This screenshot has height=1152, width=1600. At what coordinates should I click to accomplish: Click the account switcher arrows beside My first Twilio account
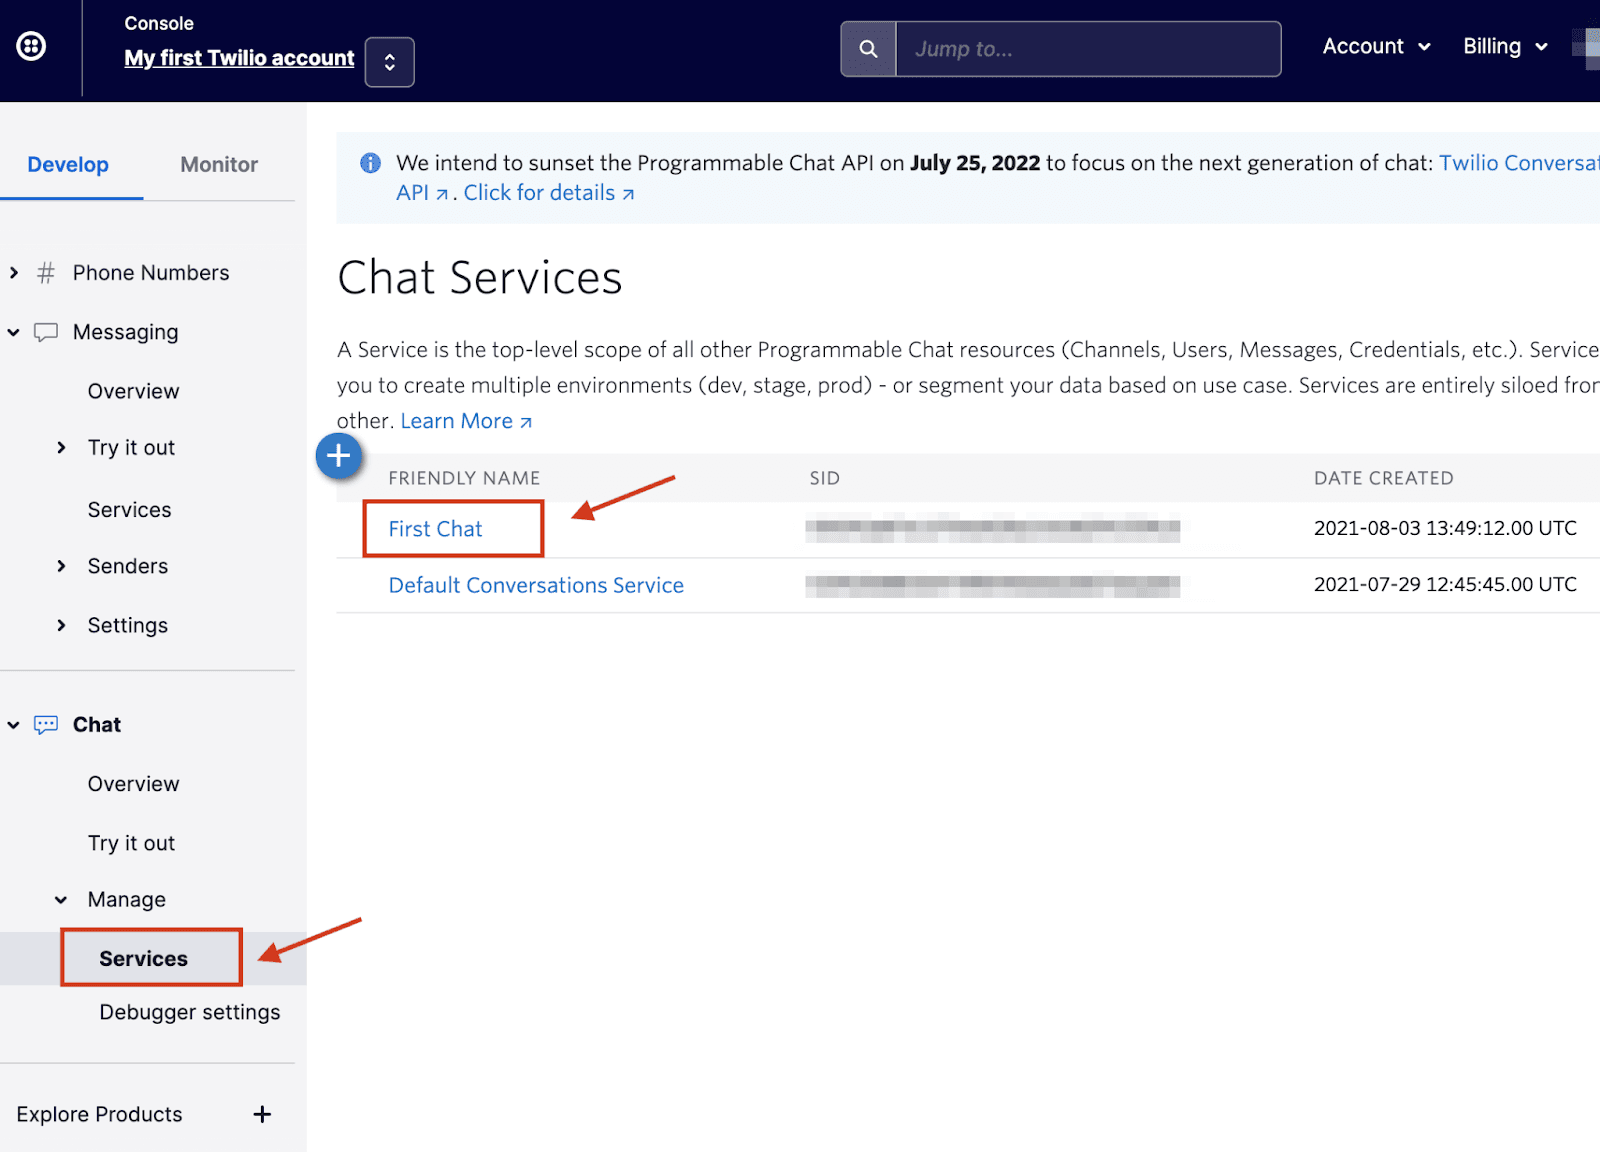click(x=389, y=61)
